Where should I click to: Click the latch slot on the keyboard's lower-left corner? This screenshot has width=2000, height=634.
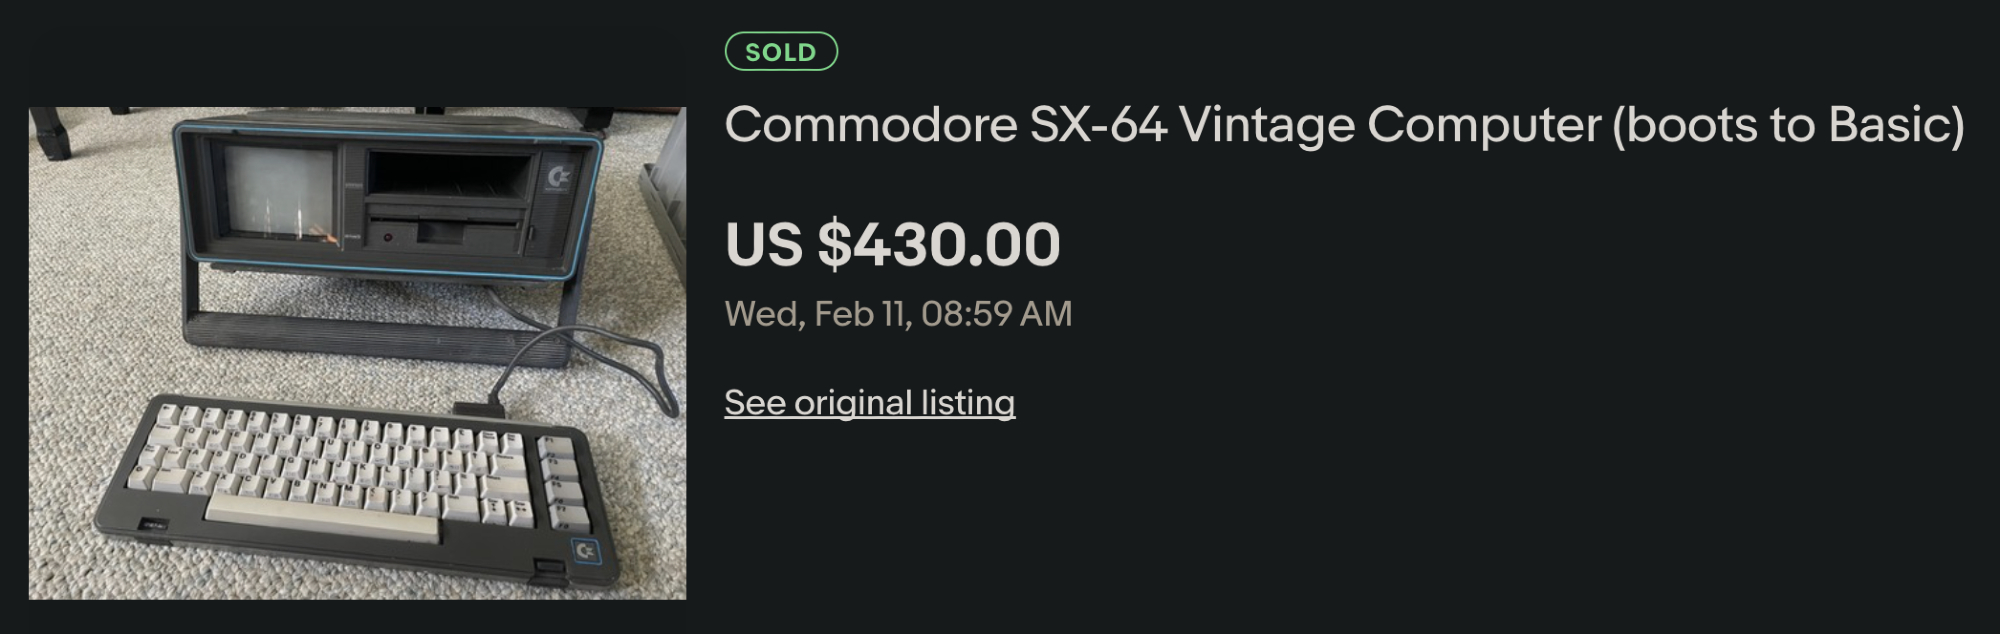pos(152,524)
